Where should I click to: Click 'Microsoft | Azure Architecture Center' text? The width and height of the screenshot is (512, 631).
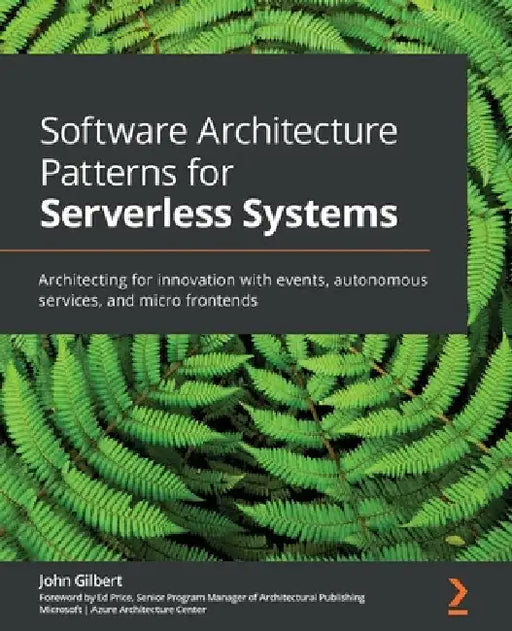(123, 610)
